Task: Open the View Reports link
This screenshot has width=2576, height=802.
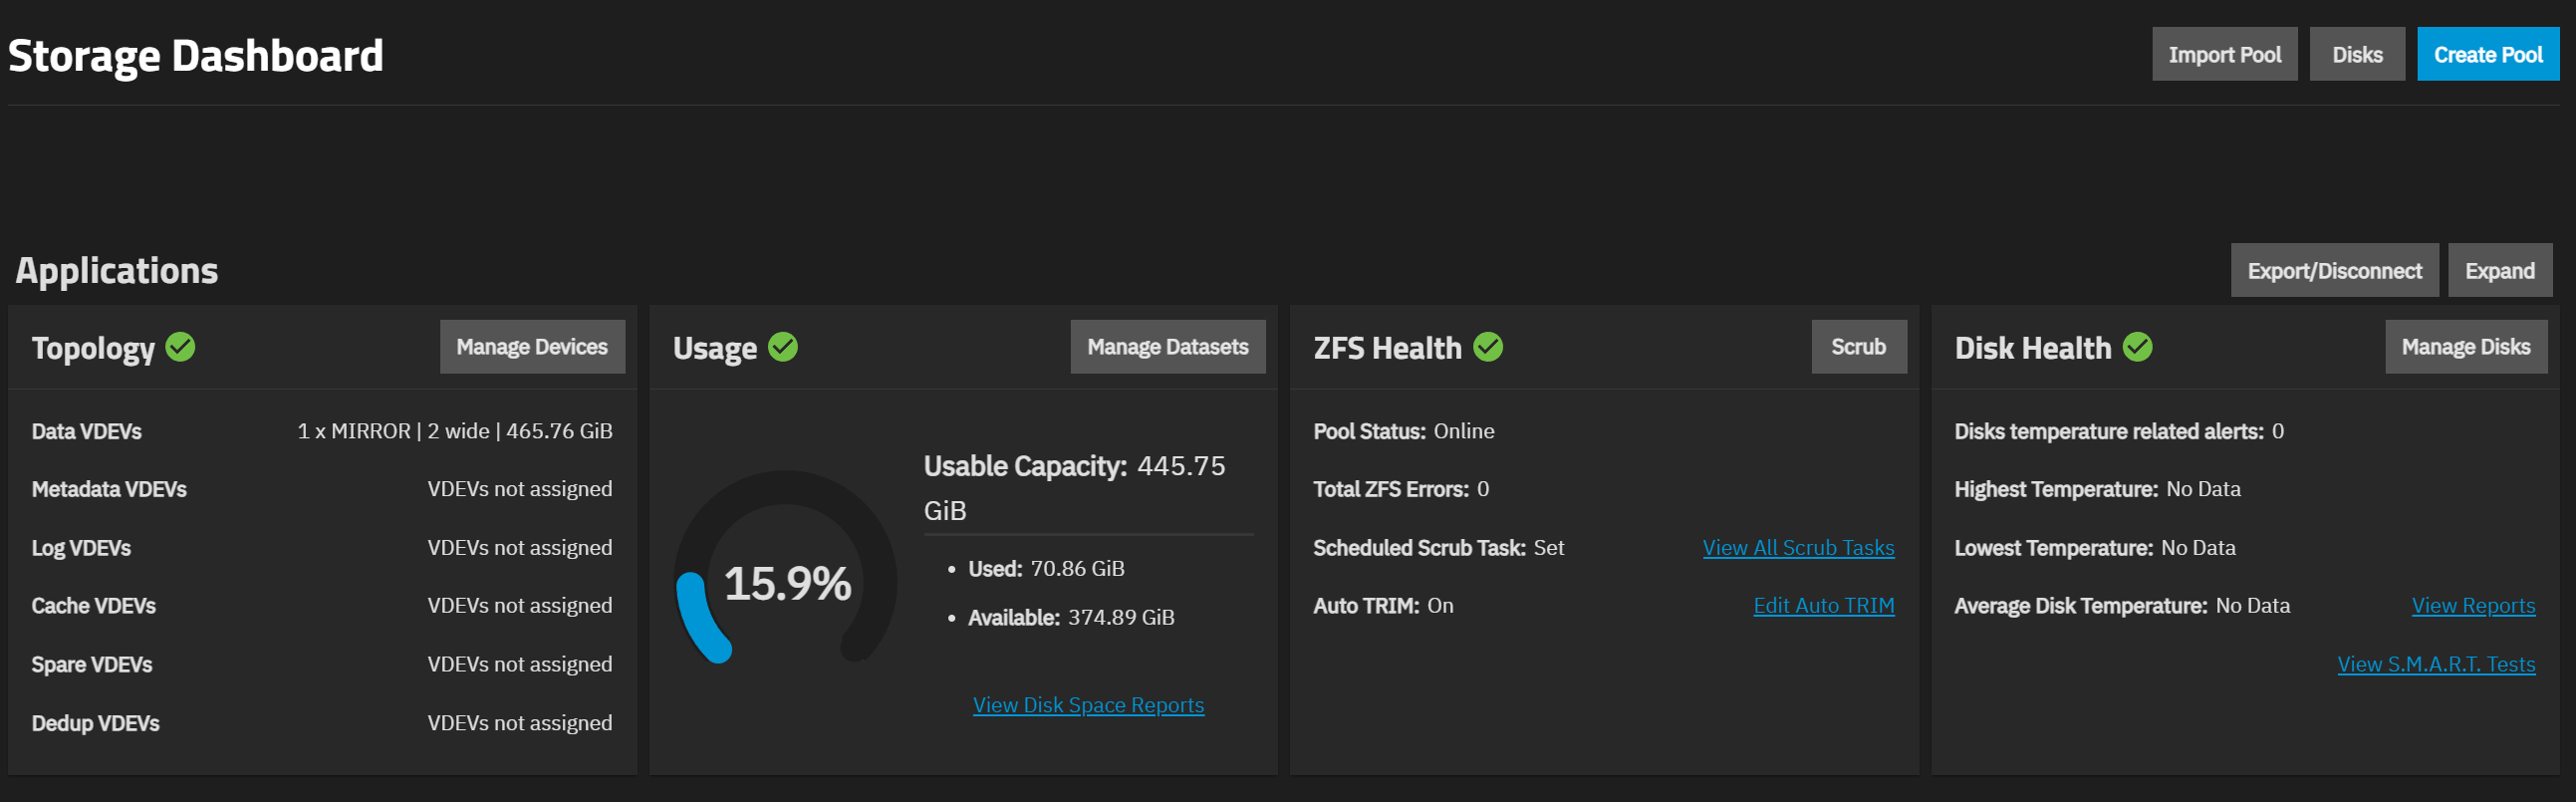Action: (2473, 606)
